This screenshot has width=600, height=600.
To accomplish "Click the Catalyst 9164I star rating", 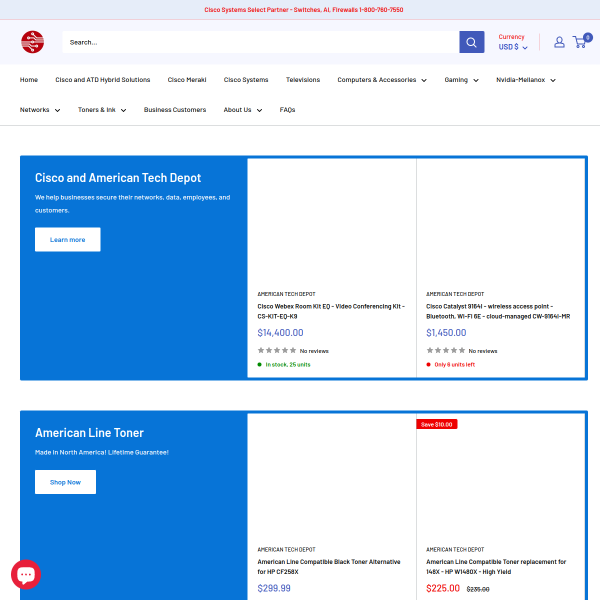I will pyautogui.click(x=446, y=350).
